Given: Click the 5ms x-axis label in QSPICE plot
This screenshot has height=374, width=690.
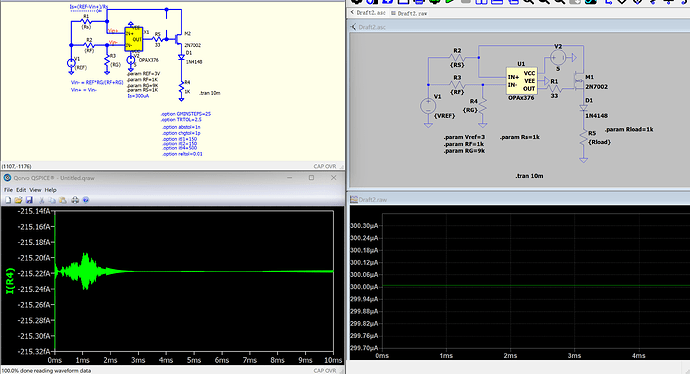Looking at the screenshot, I should pos(194,360).
